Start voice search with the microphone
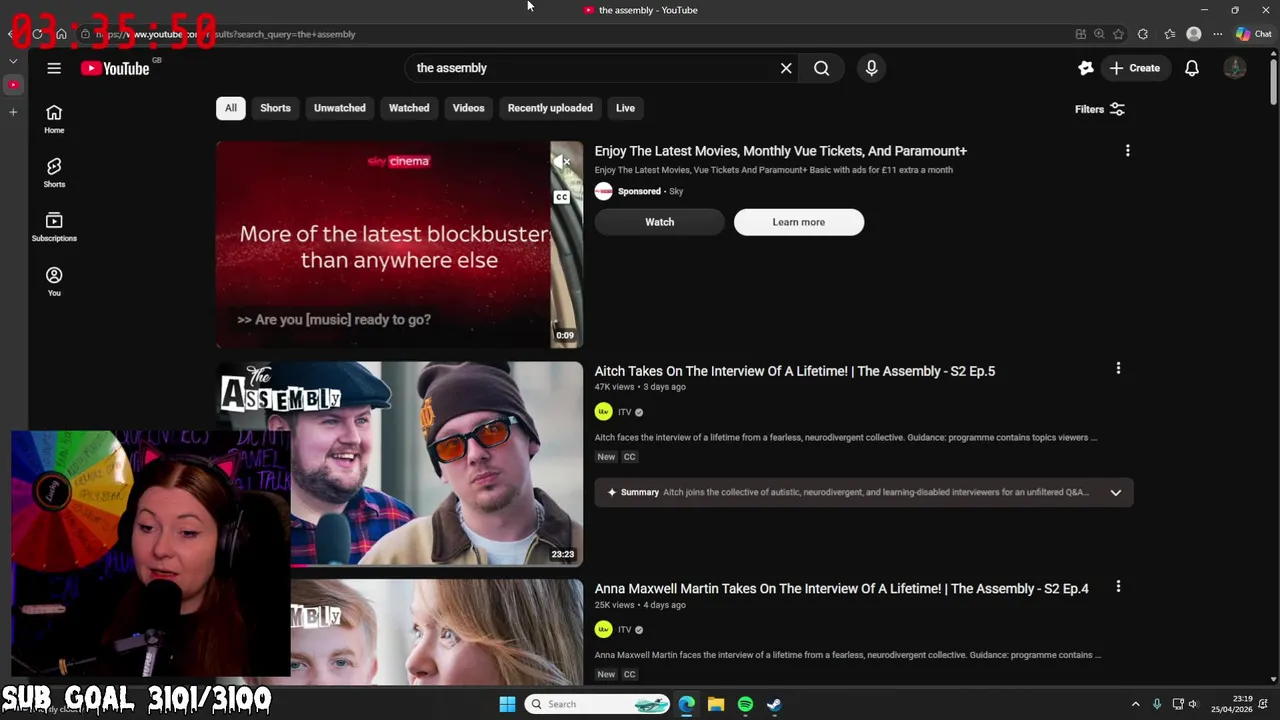The height and width of the screenshot is (720, 1280). click(x=871, y=68)
